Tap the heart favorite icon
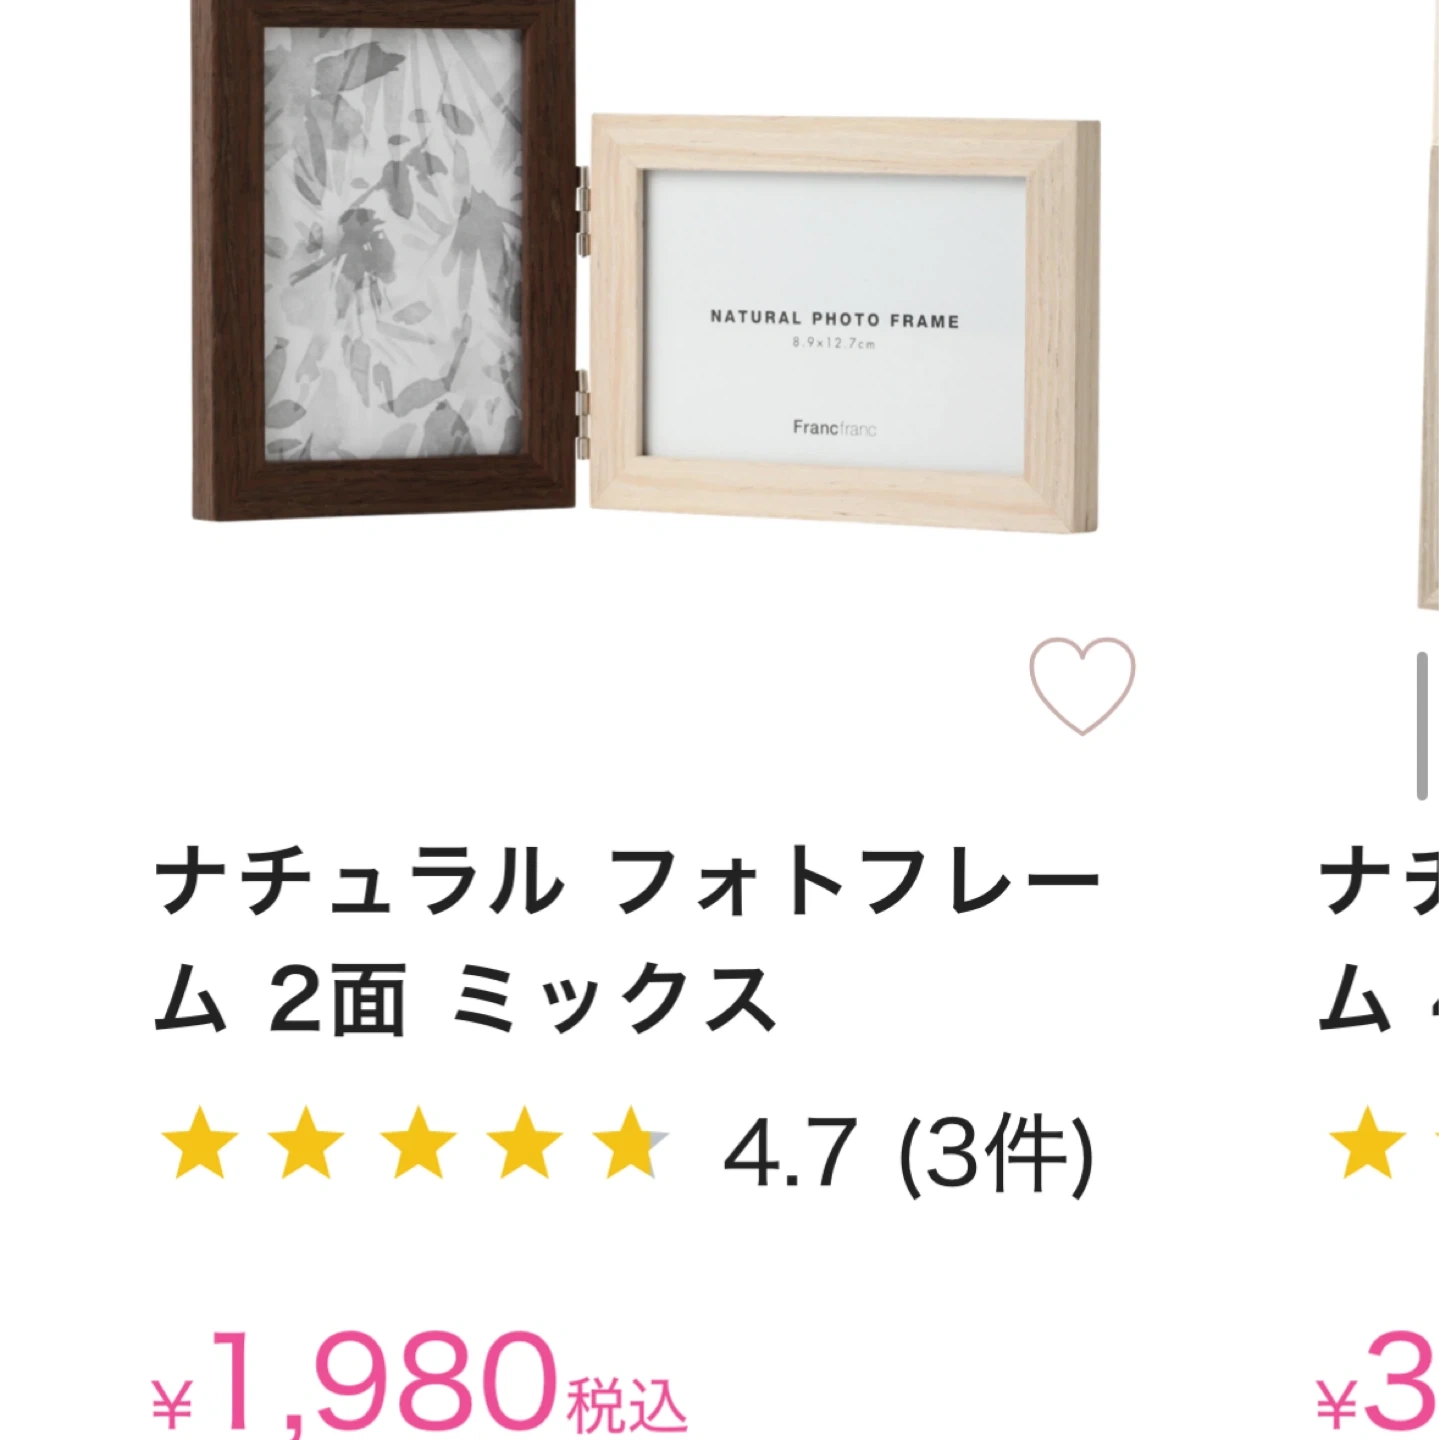Viewport: 1439px width, 1440px height. 1082,686
